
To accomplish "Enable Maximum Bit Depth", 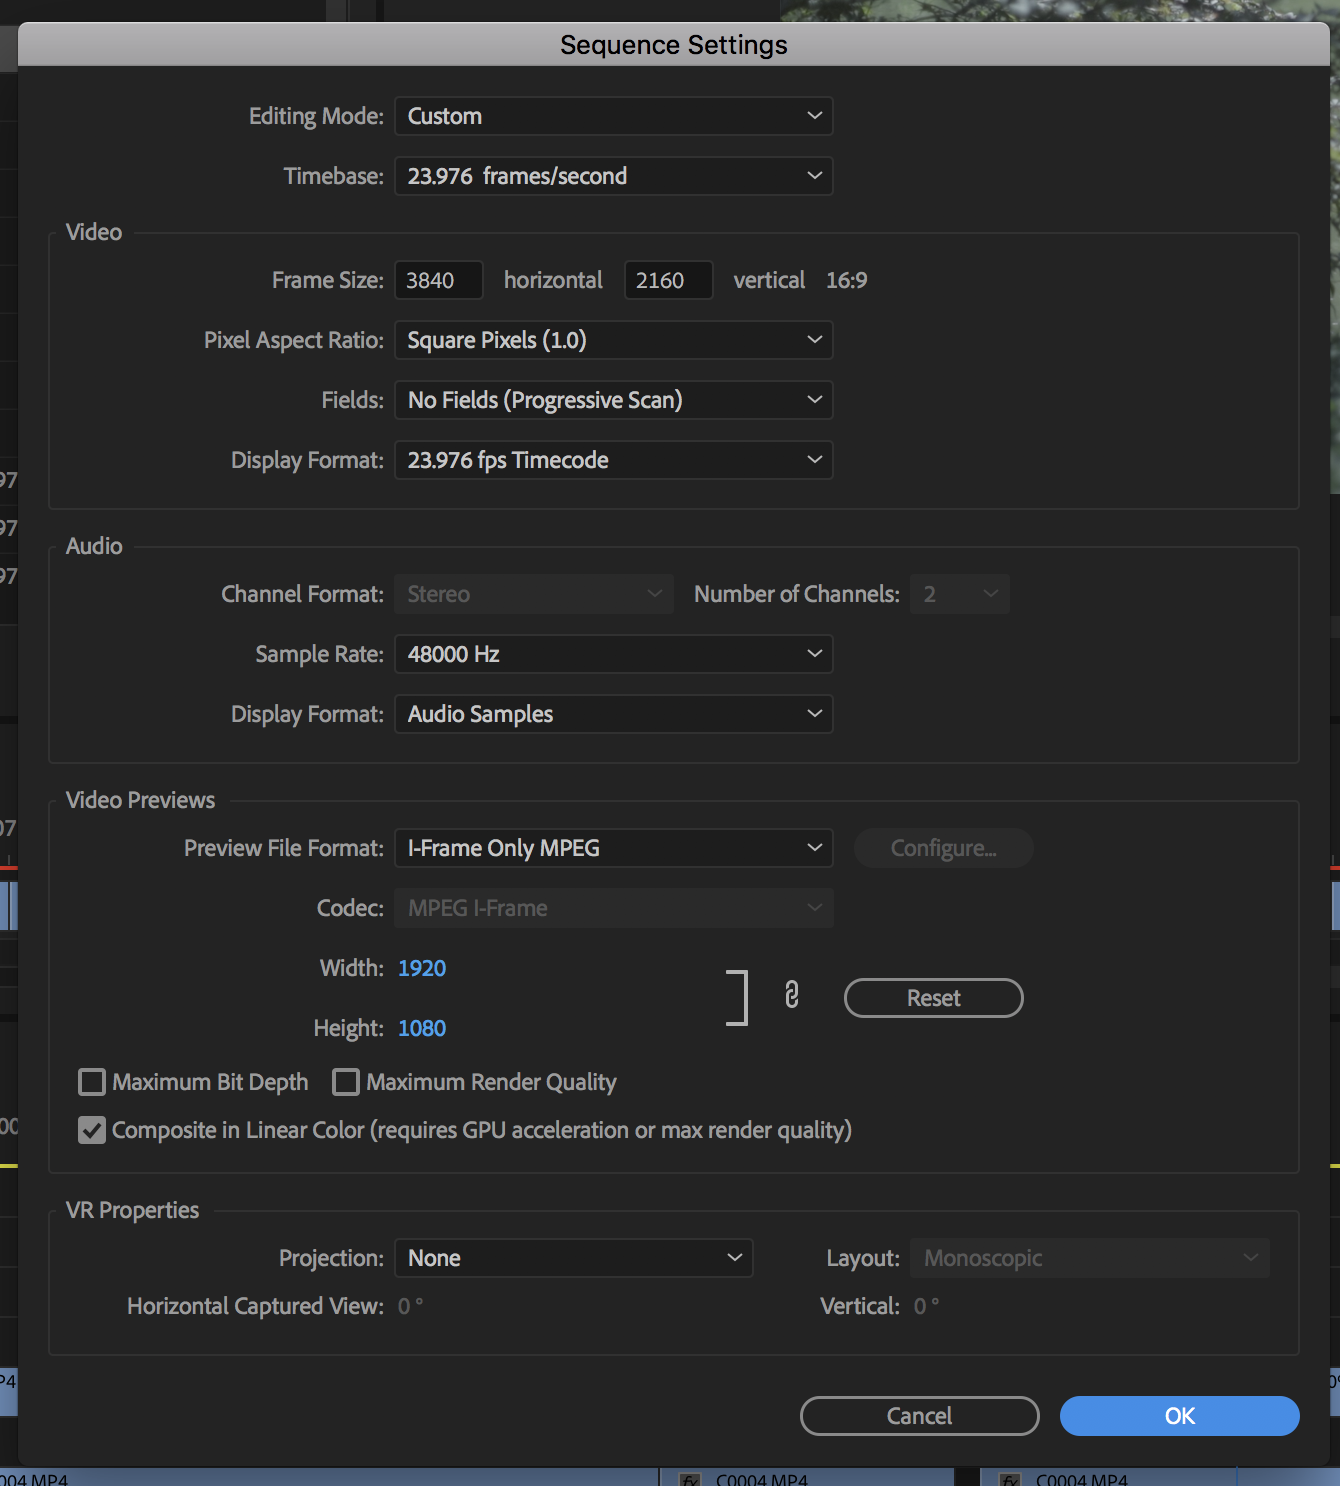I will tap(91, 1081).
